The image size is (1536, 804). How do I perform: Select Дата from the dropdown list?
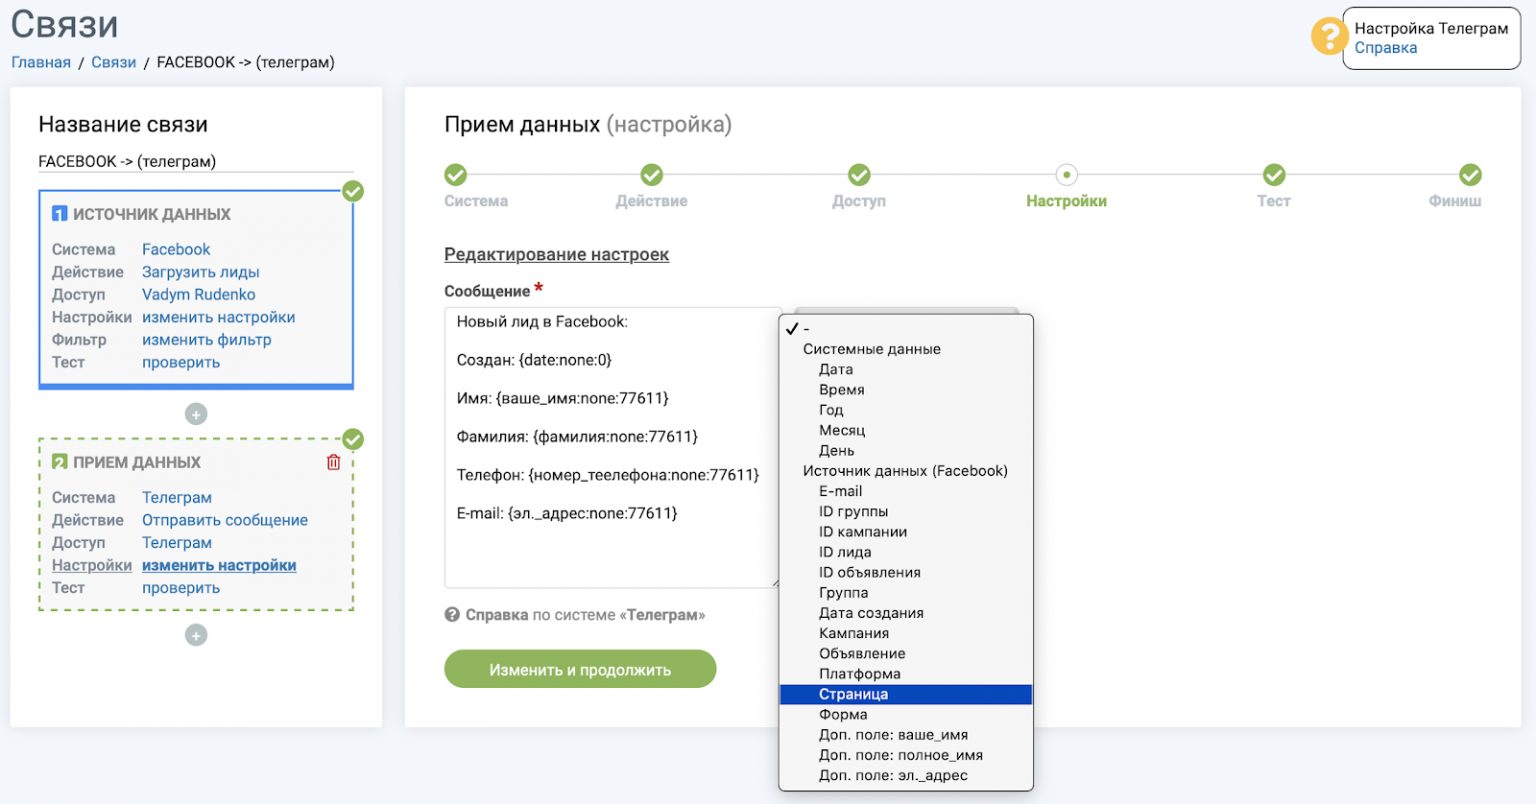pos(906,369)
